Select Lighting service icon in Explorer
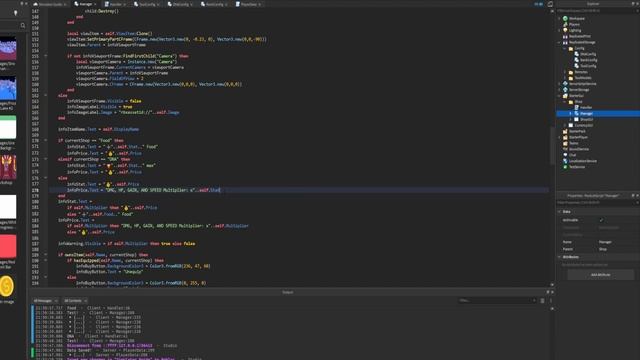 565,30
